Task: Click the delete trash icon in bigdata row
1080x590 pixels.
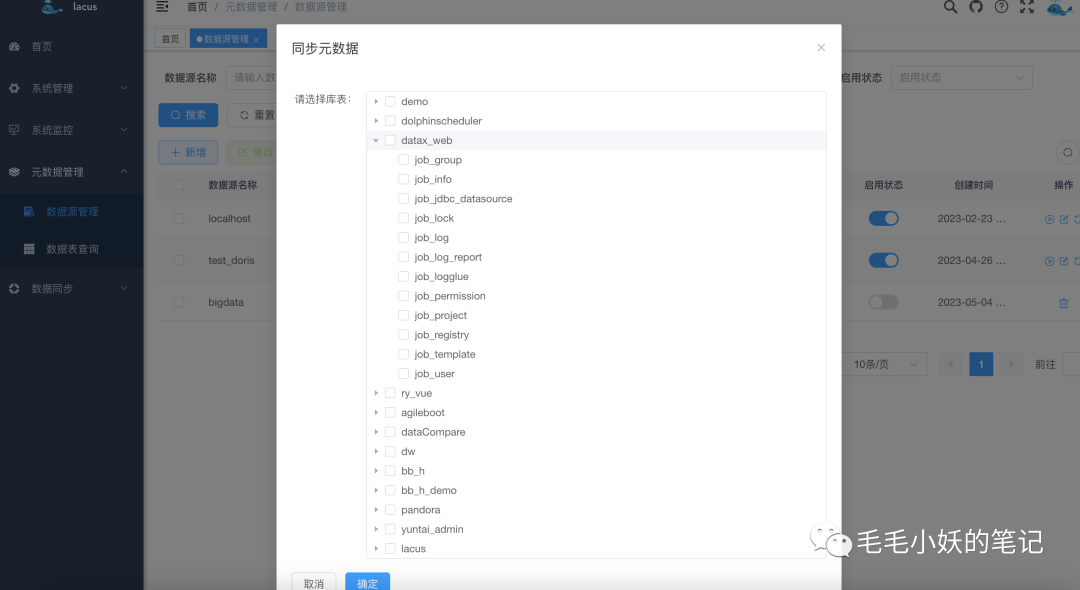Action: 1064,303
